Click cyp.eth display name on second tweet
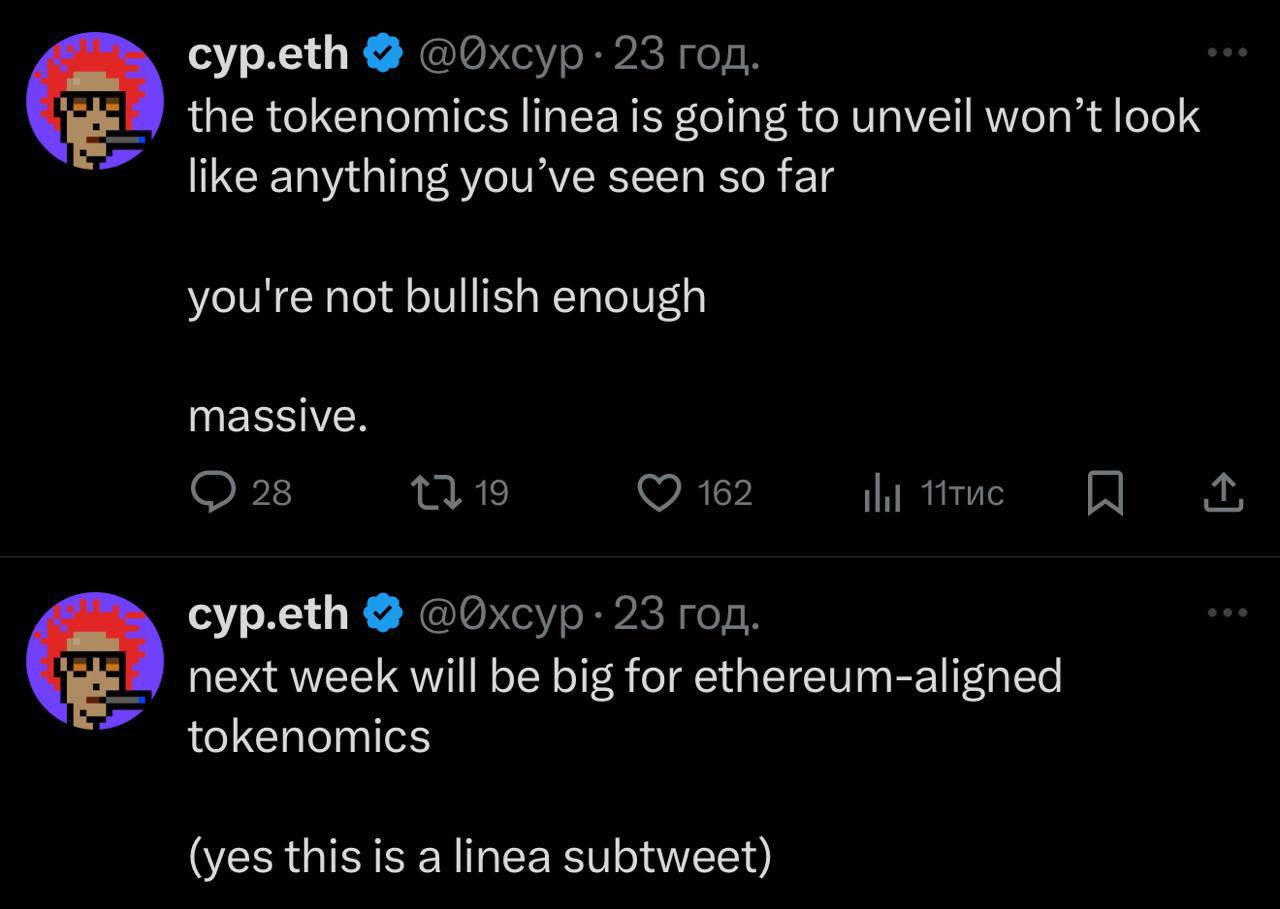This screenshot has height=909, width=1280. click(x=269, y=615)
